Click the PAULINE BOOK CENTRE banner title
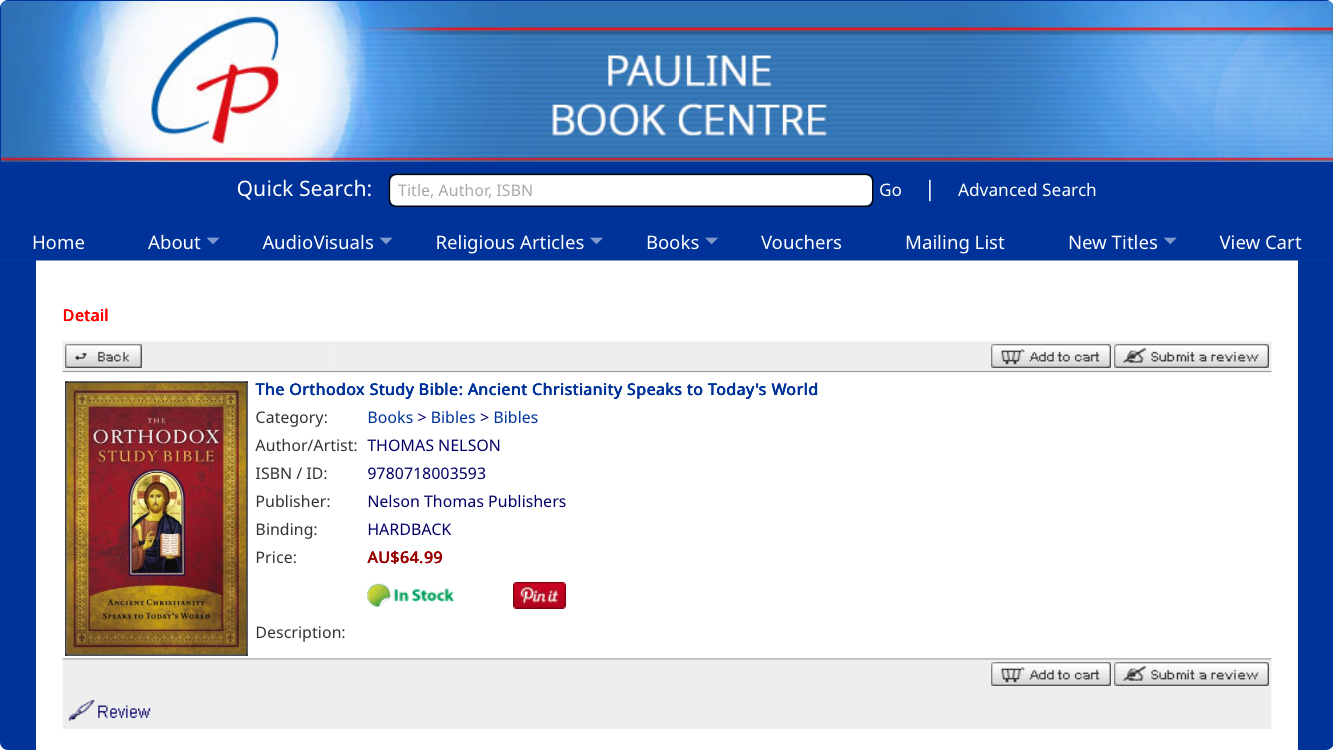The height and width of the screenshot is (750, 1333). tap(689, 96)
